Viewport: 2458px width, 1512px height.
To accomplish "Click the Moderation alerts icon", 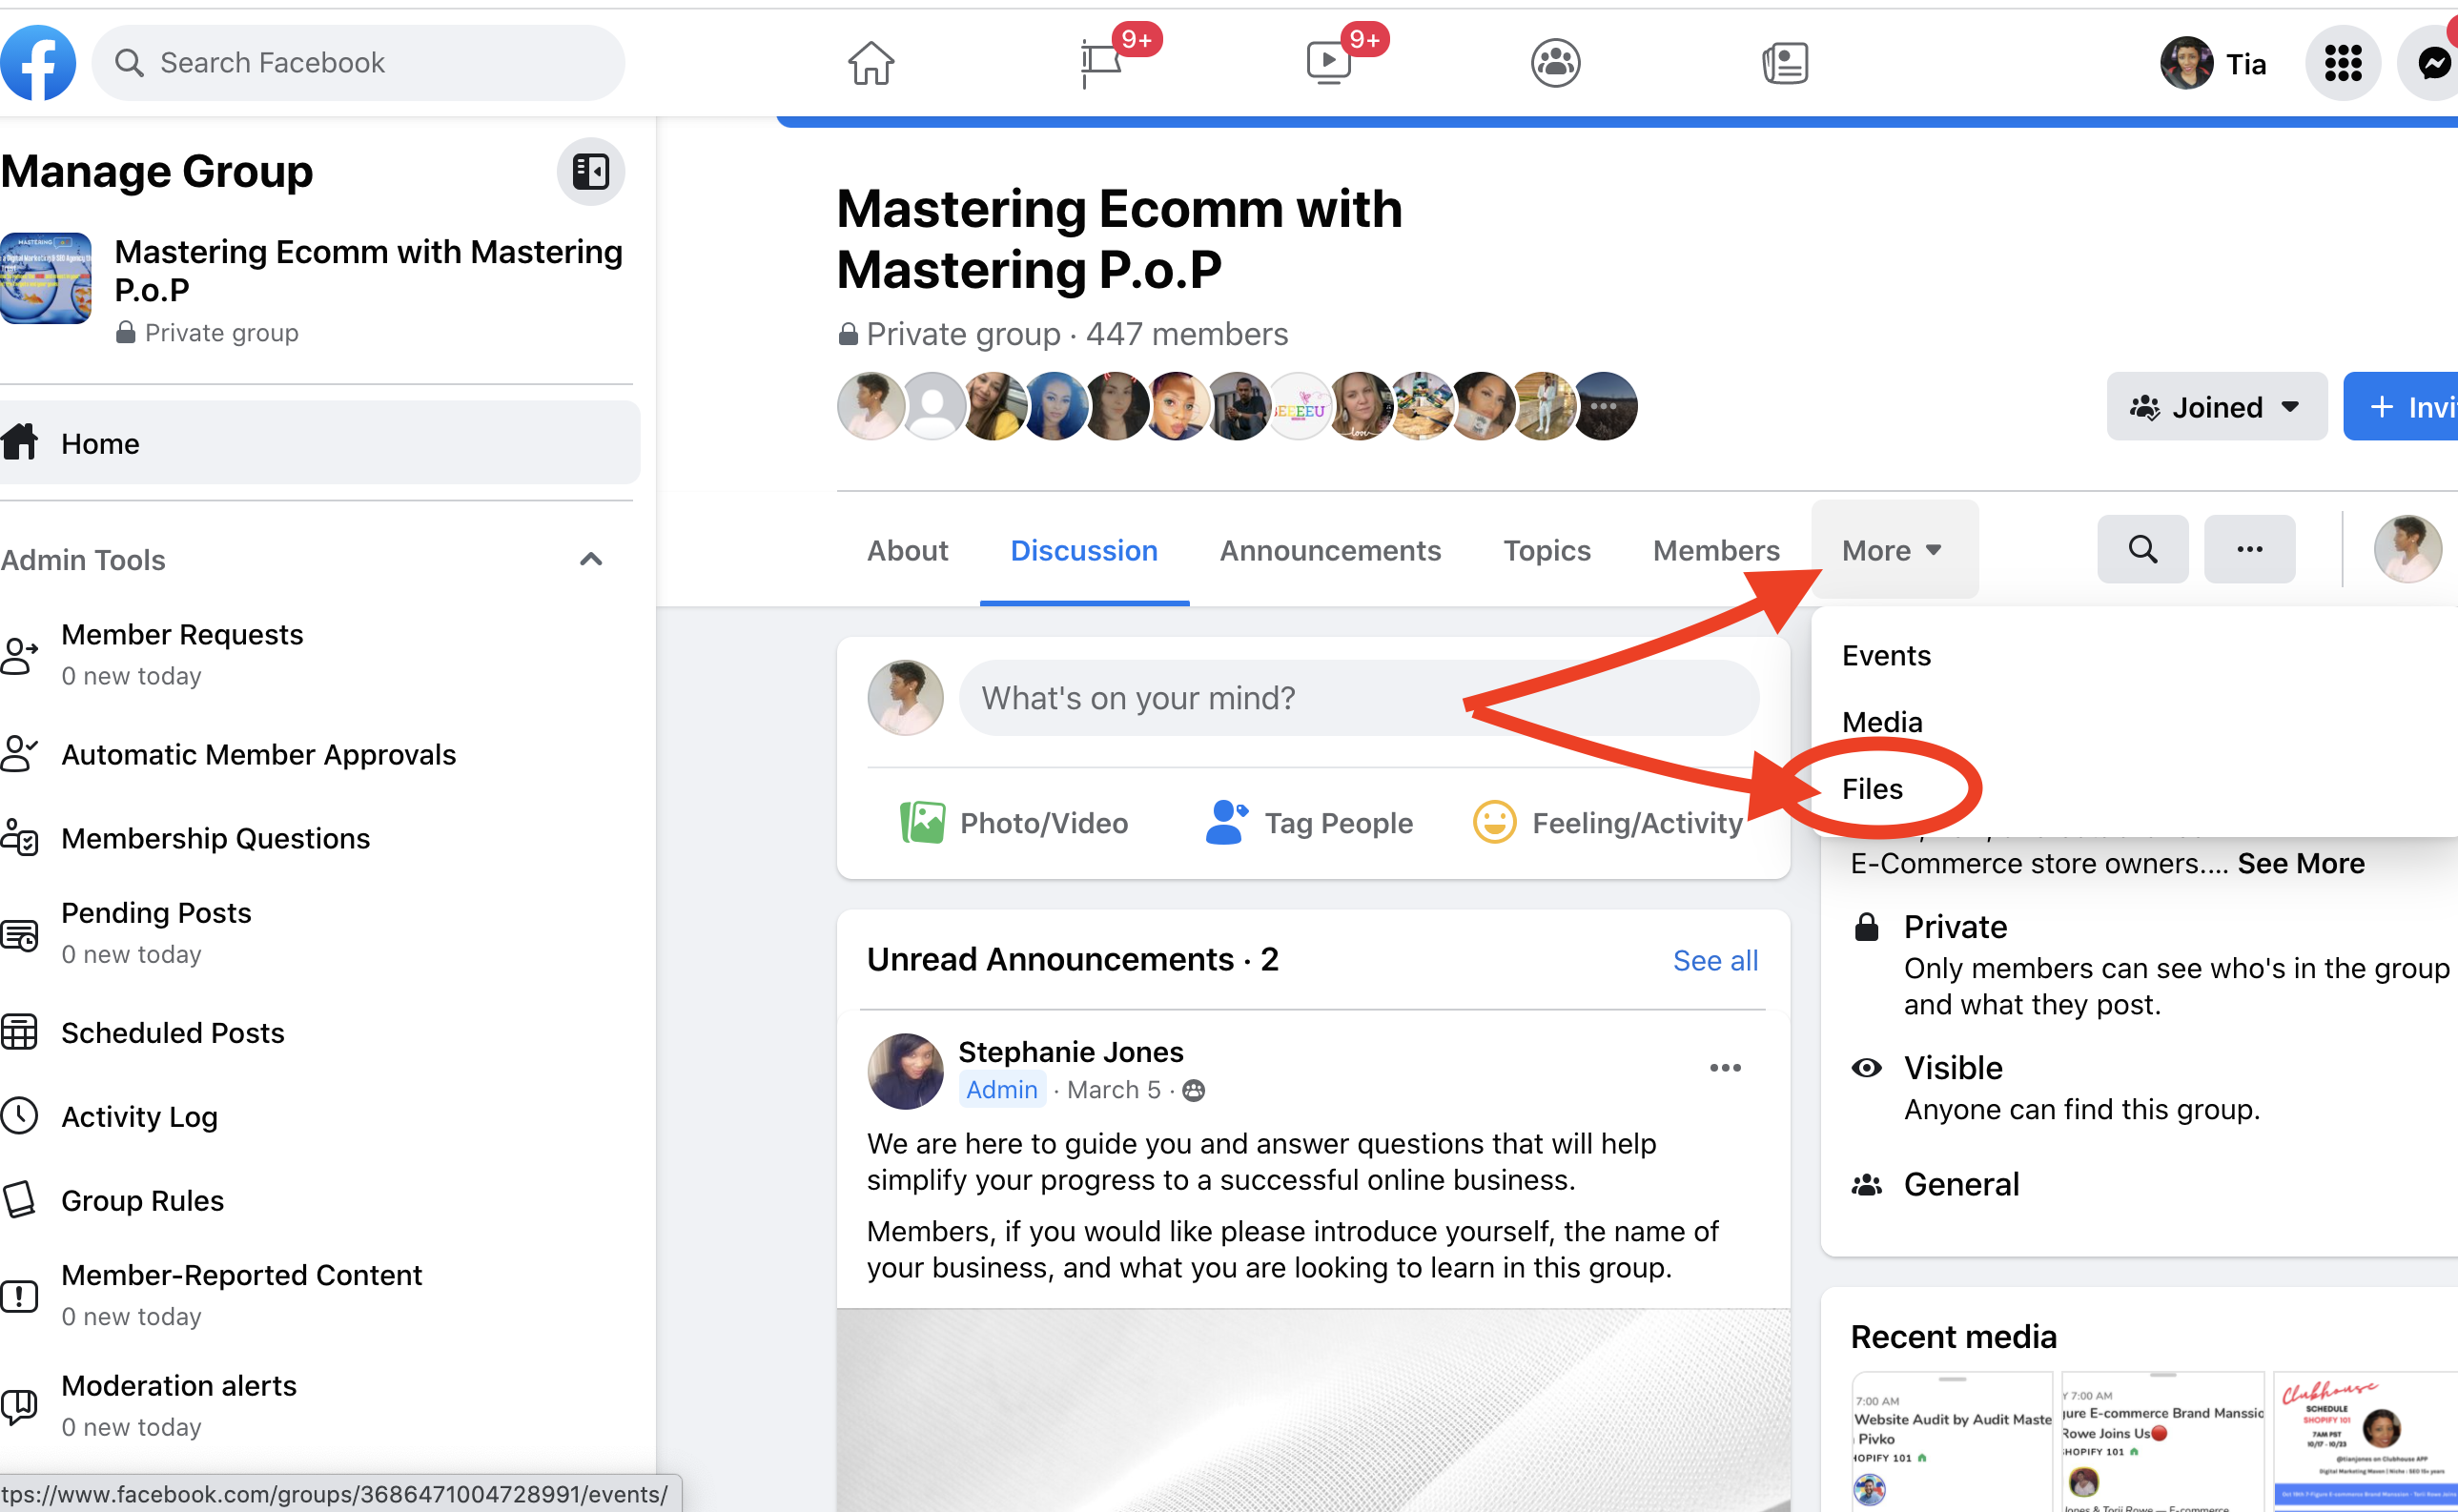I will 19,1406.
